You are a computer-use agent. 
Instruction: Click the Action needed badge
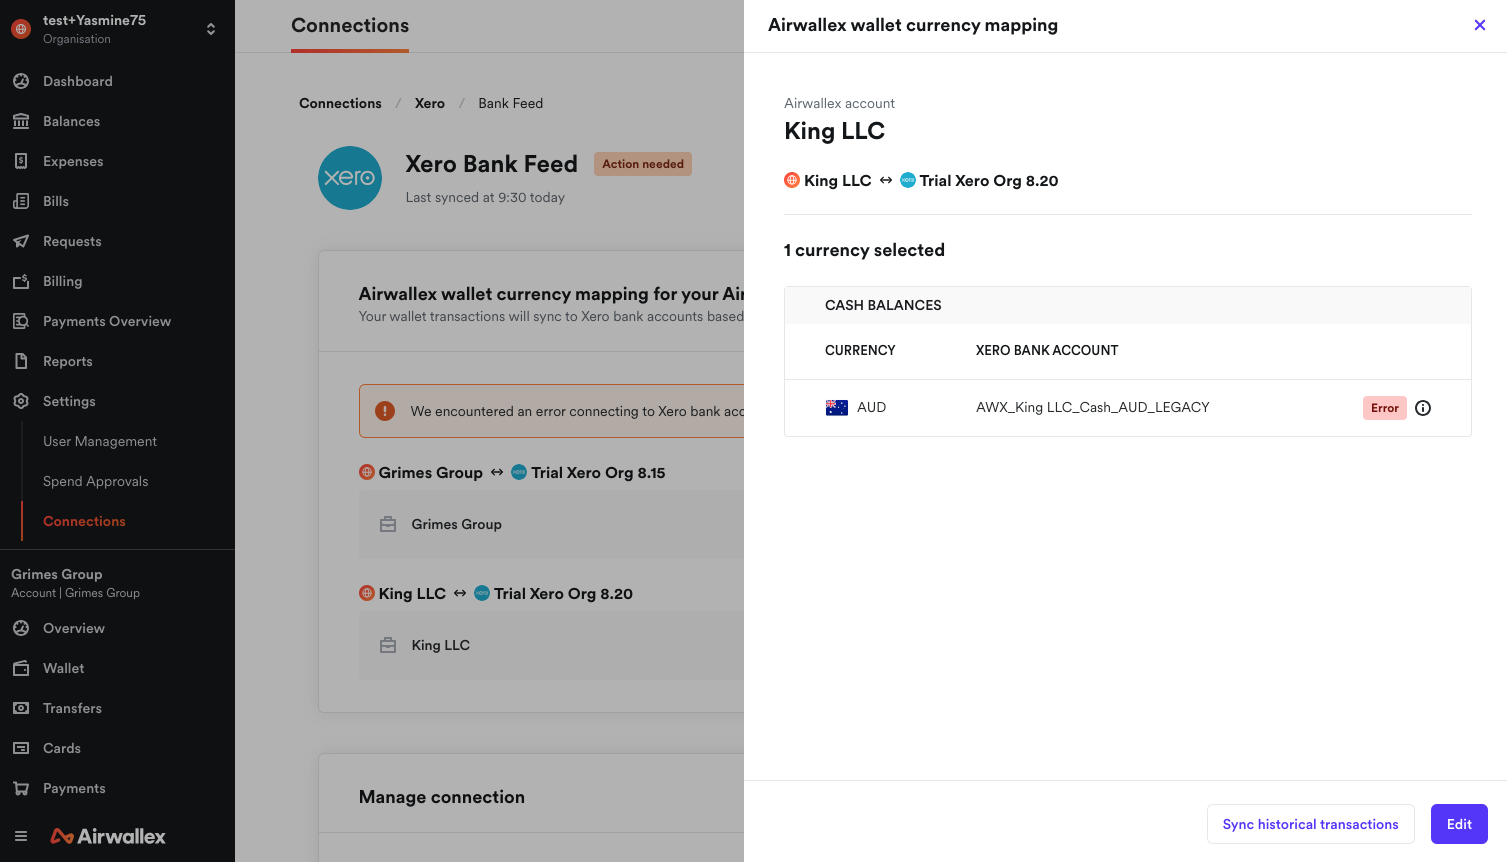coord(643,164)
